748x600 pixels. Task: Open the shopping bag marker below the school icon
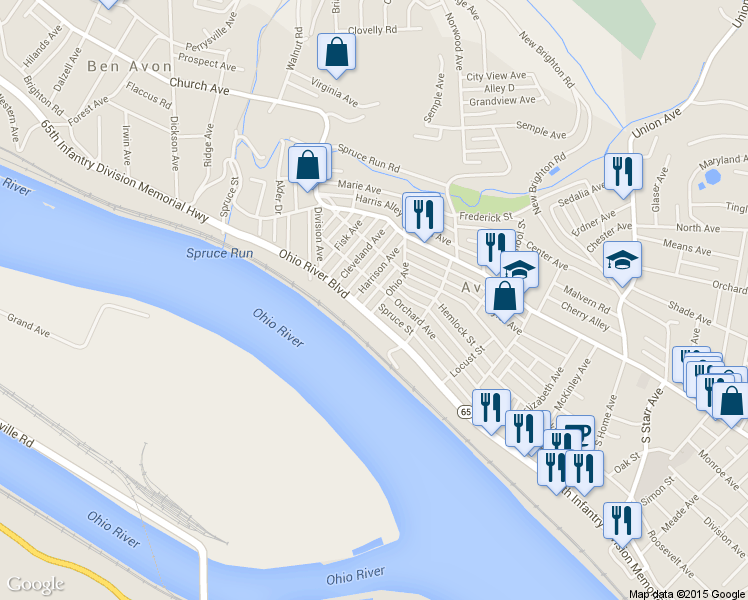tap(504, 299)
